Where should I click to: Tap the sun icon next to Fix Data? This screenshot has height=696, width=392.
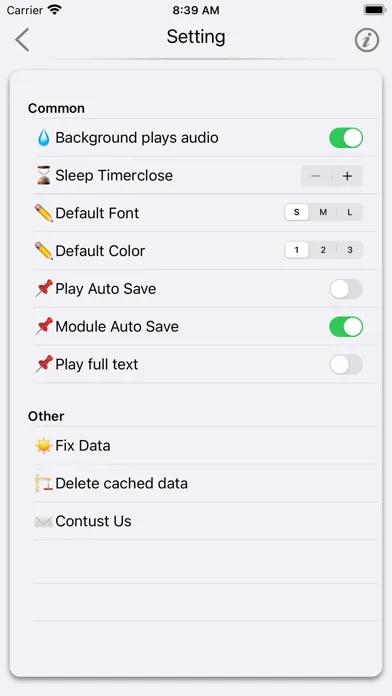(x=44, y=445)
